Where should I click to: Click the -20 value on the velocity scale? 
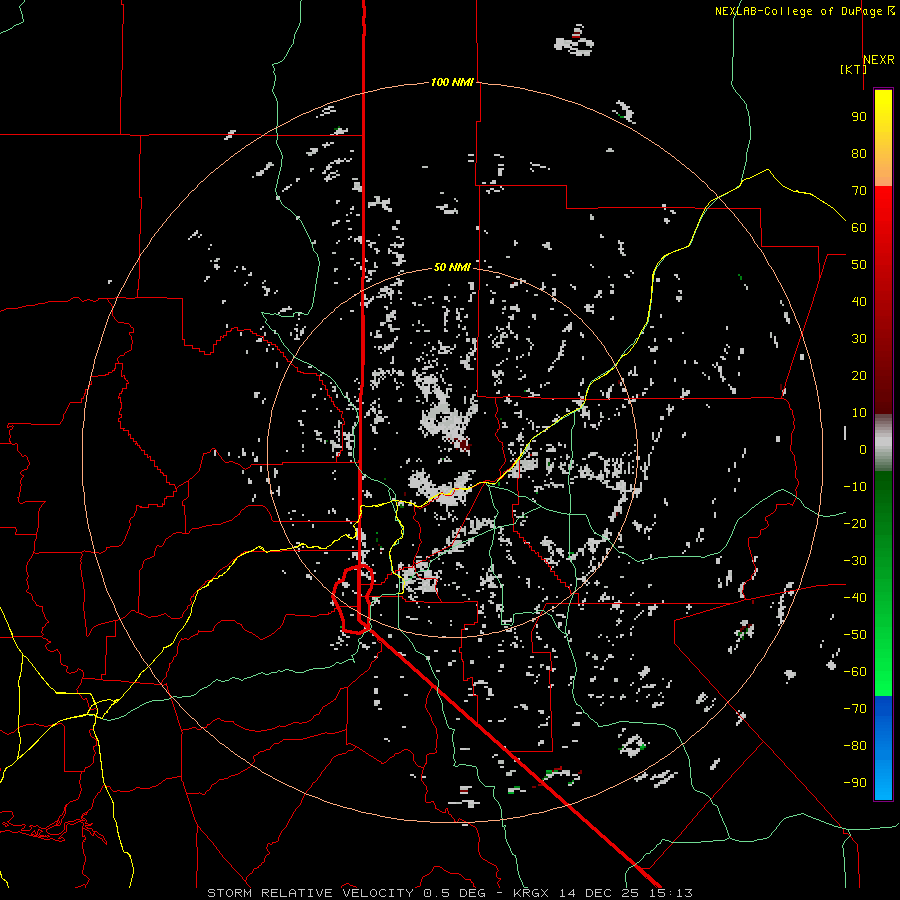[x=855, y=523]
